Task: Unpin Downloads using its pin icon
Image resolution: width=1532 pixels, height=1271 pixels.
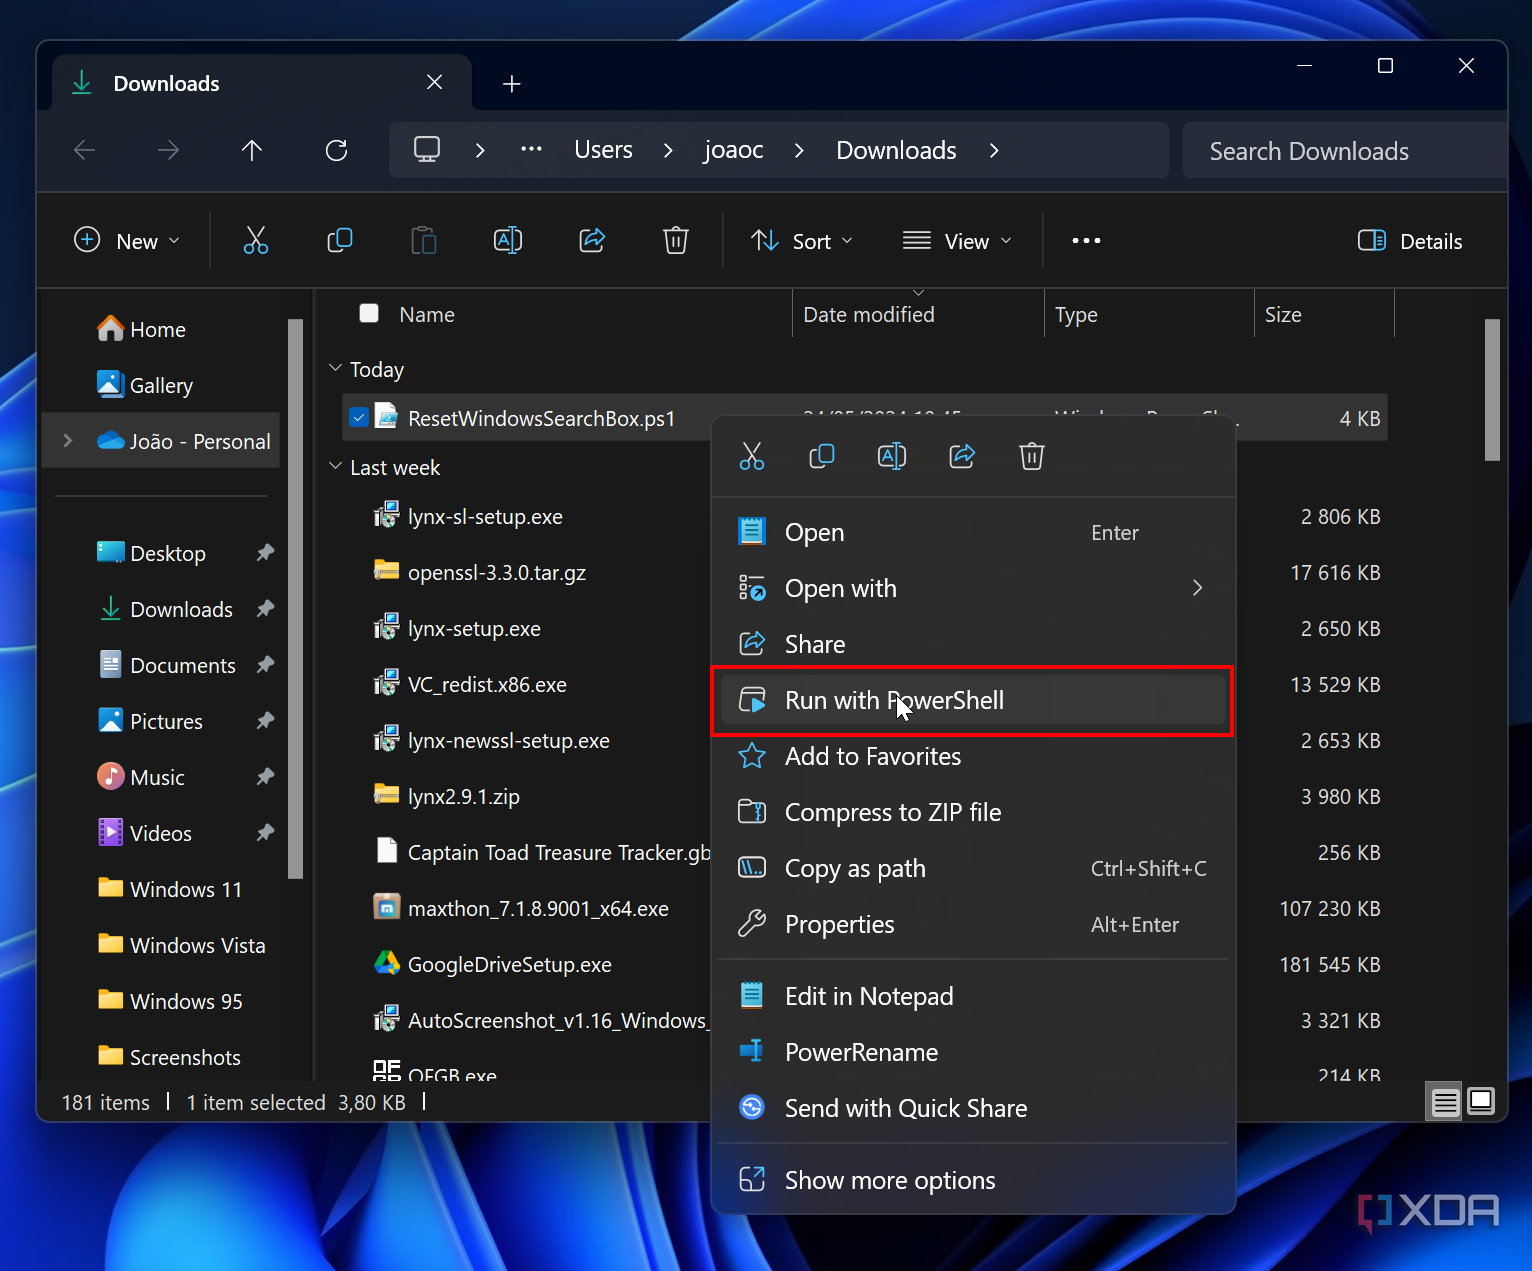Action: click(x=265, y=609)
